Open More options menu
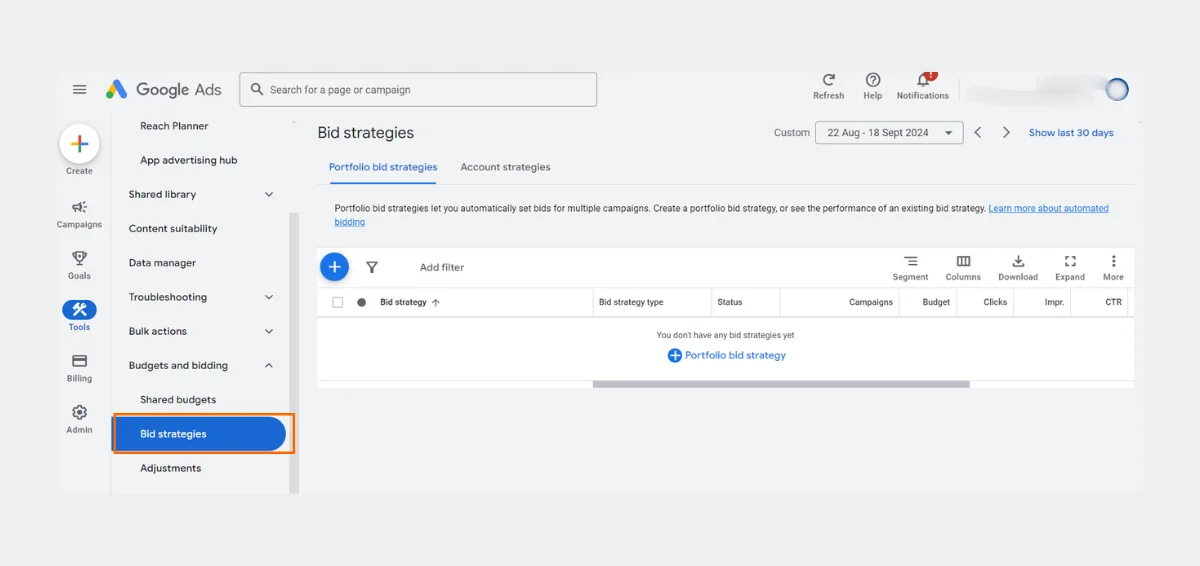The image size is (1200, 566). pyautogui.click(x=1113, y=267)
